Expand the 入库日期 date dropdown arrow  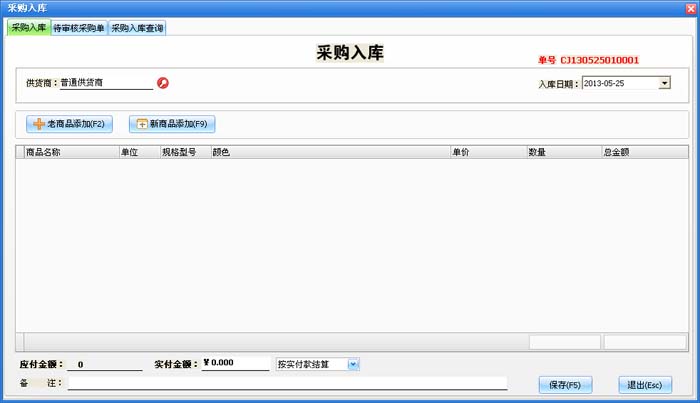(x=664, y=83)
